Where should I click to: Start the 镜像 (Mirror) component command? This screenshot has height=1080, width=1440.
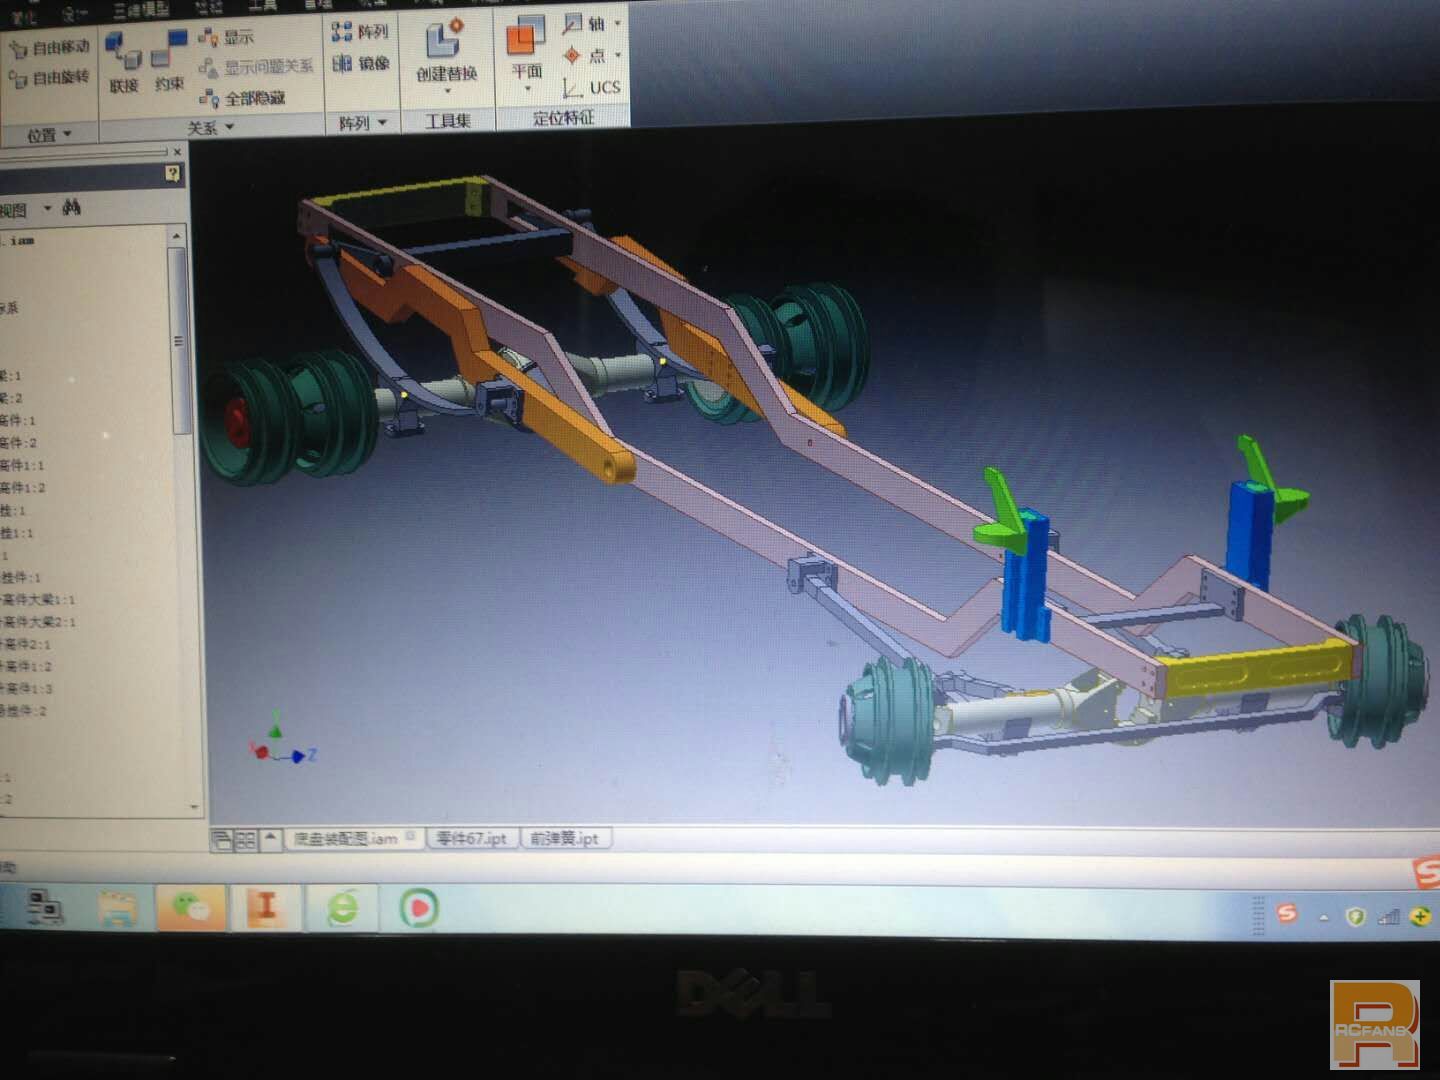[x=360, y=63]
